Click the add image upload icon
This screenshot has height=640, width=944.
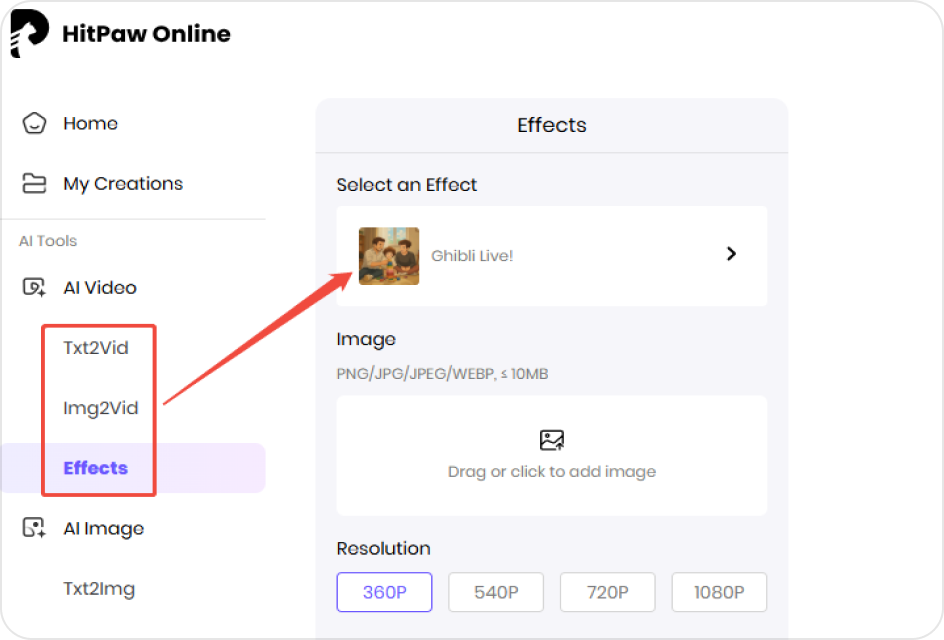(551, 440)
